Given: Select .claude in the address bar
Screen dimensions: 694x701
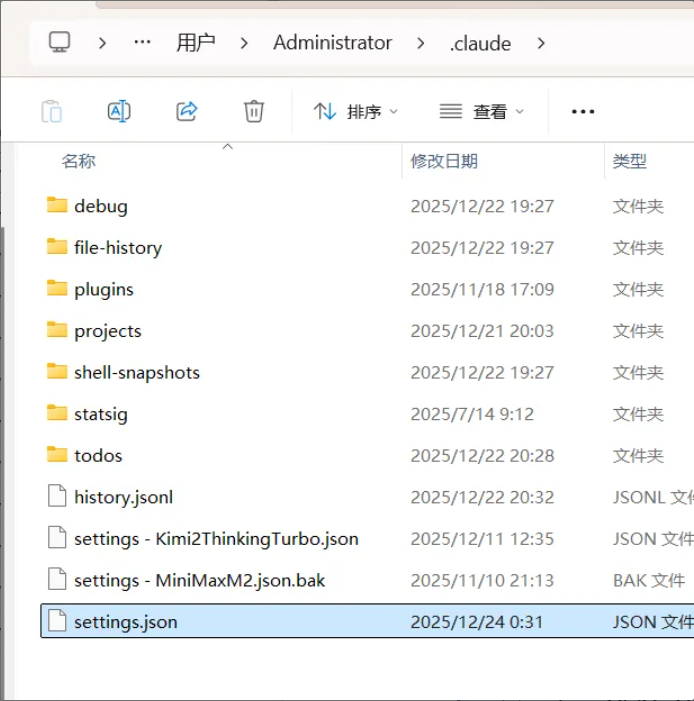Looking at the screenshot, I should point(480,43).
